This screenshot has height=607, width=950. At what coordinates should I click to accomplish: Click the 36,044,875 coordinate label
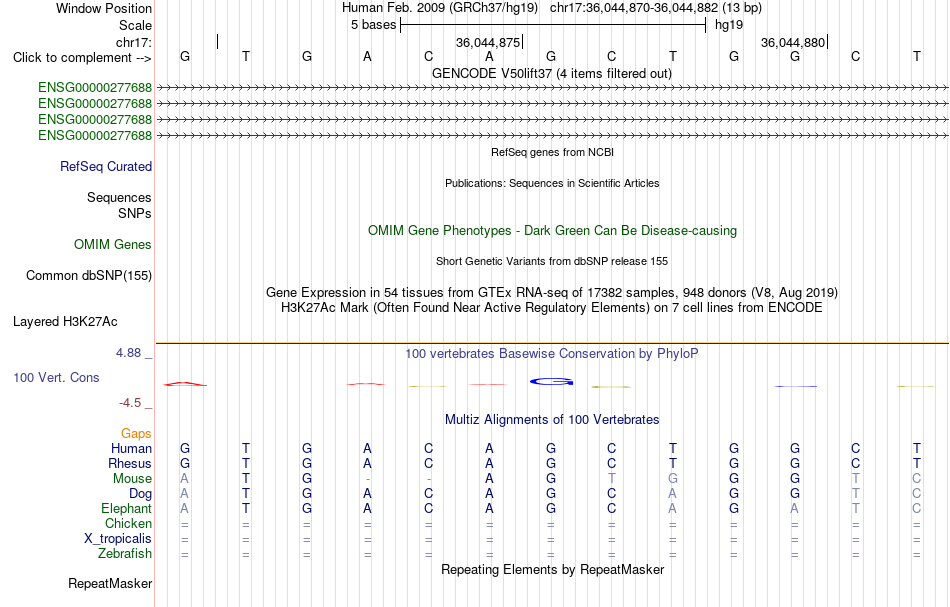[x=488, y=42]
